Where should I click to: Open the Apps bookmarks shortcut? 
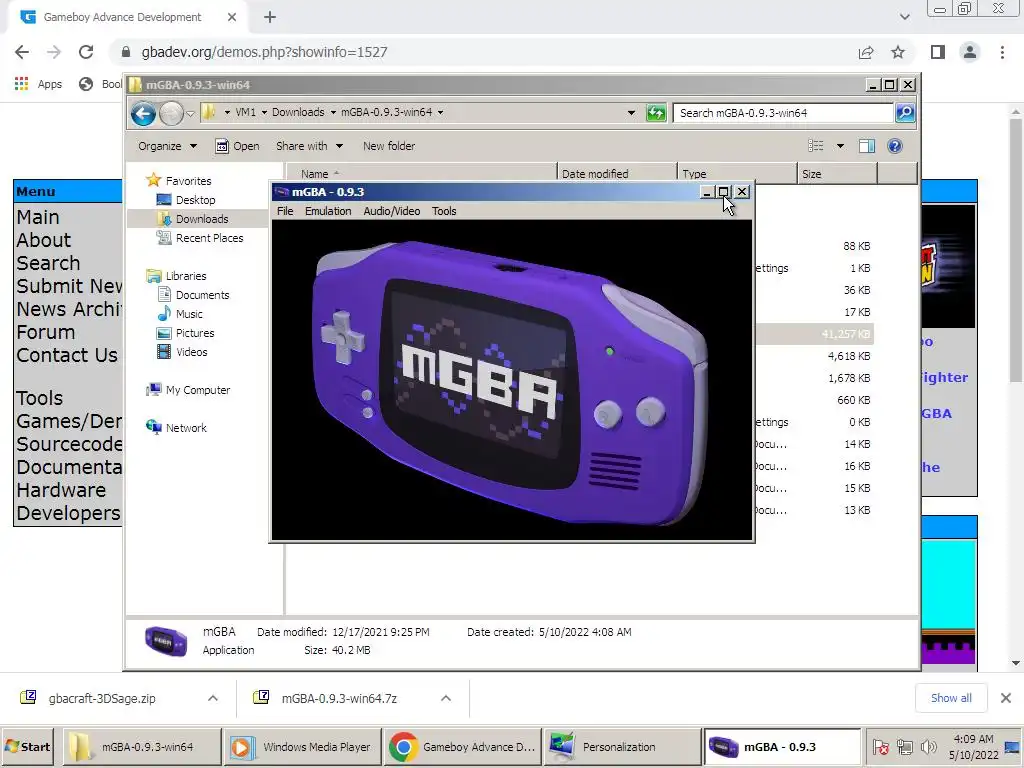pyautogui.click(x=38, y=84)
